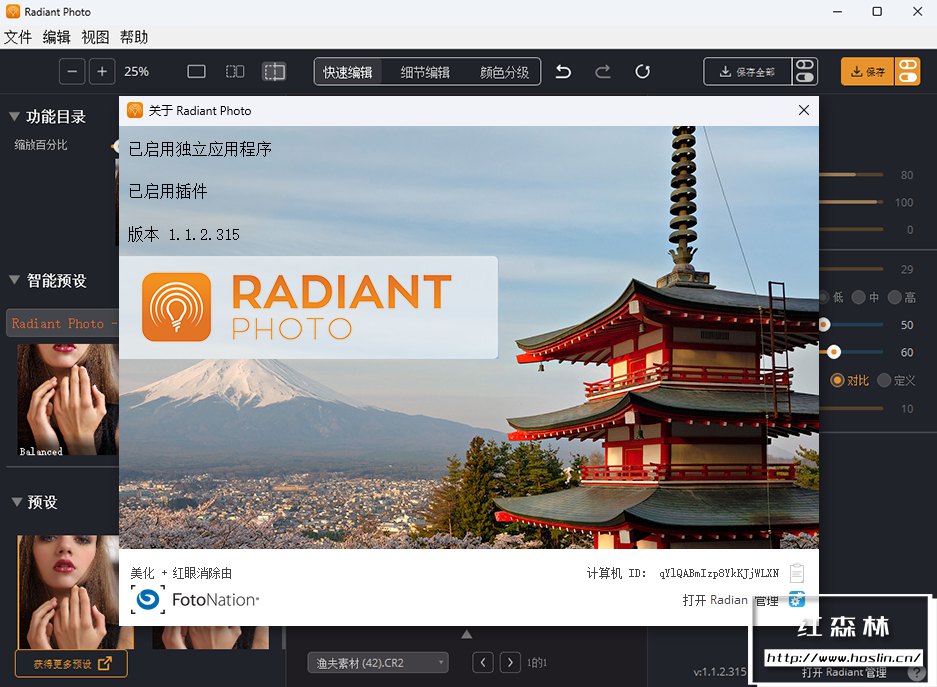Select the first preset thumbnail under 预设
This screenshot has height=687, width=937.
click(68, 591)
